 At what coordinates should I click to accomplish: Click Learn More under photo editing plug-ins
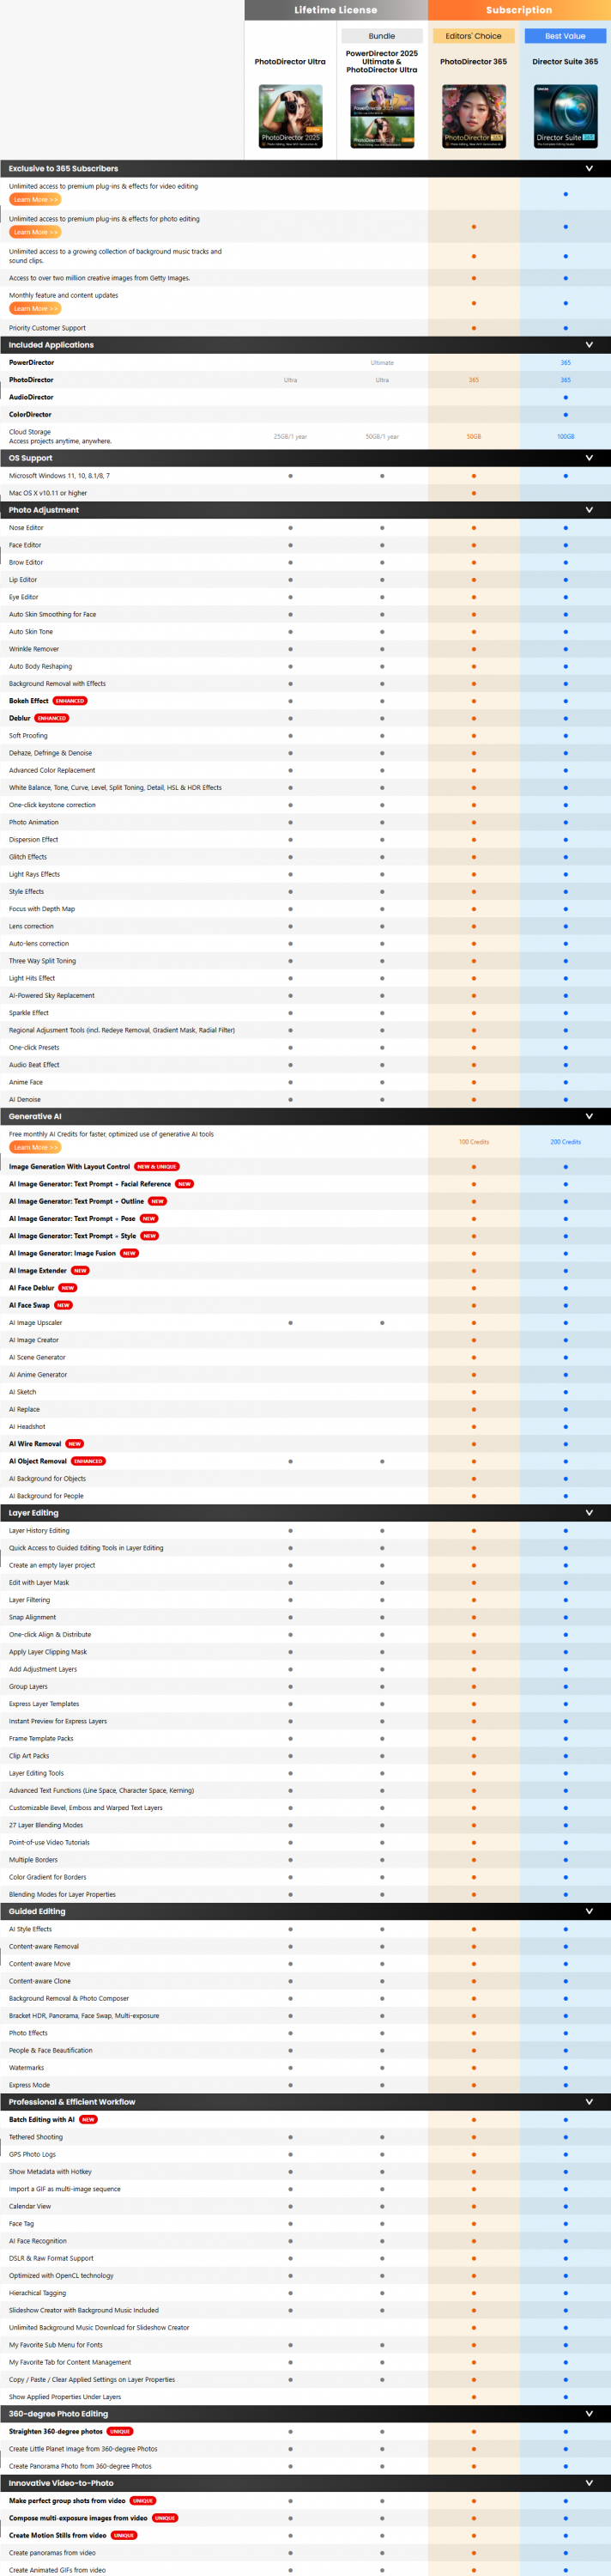pyautogui.click(x=35, y=232)
